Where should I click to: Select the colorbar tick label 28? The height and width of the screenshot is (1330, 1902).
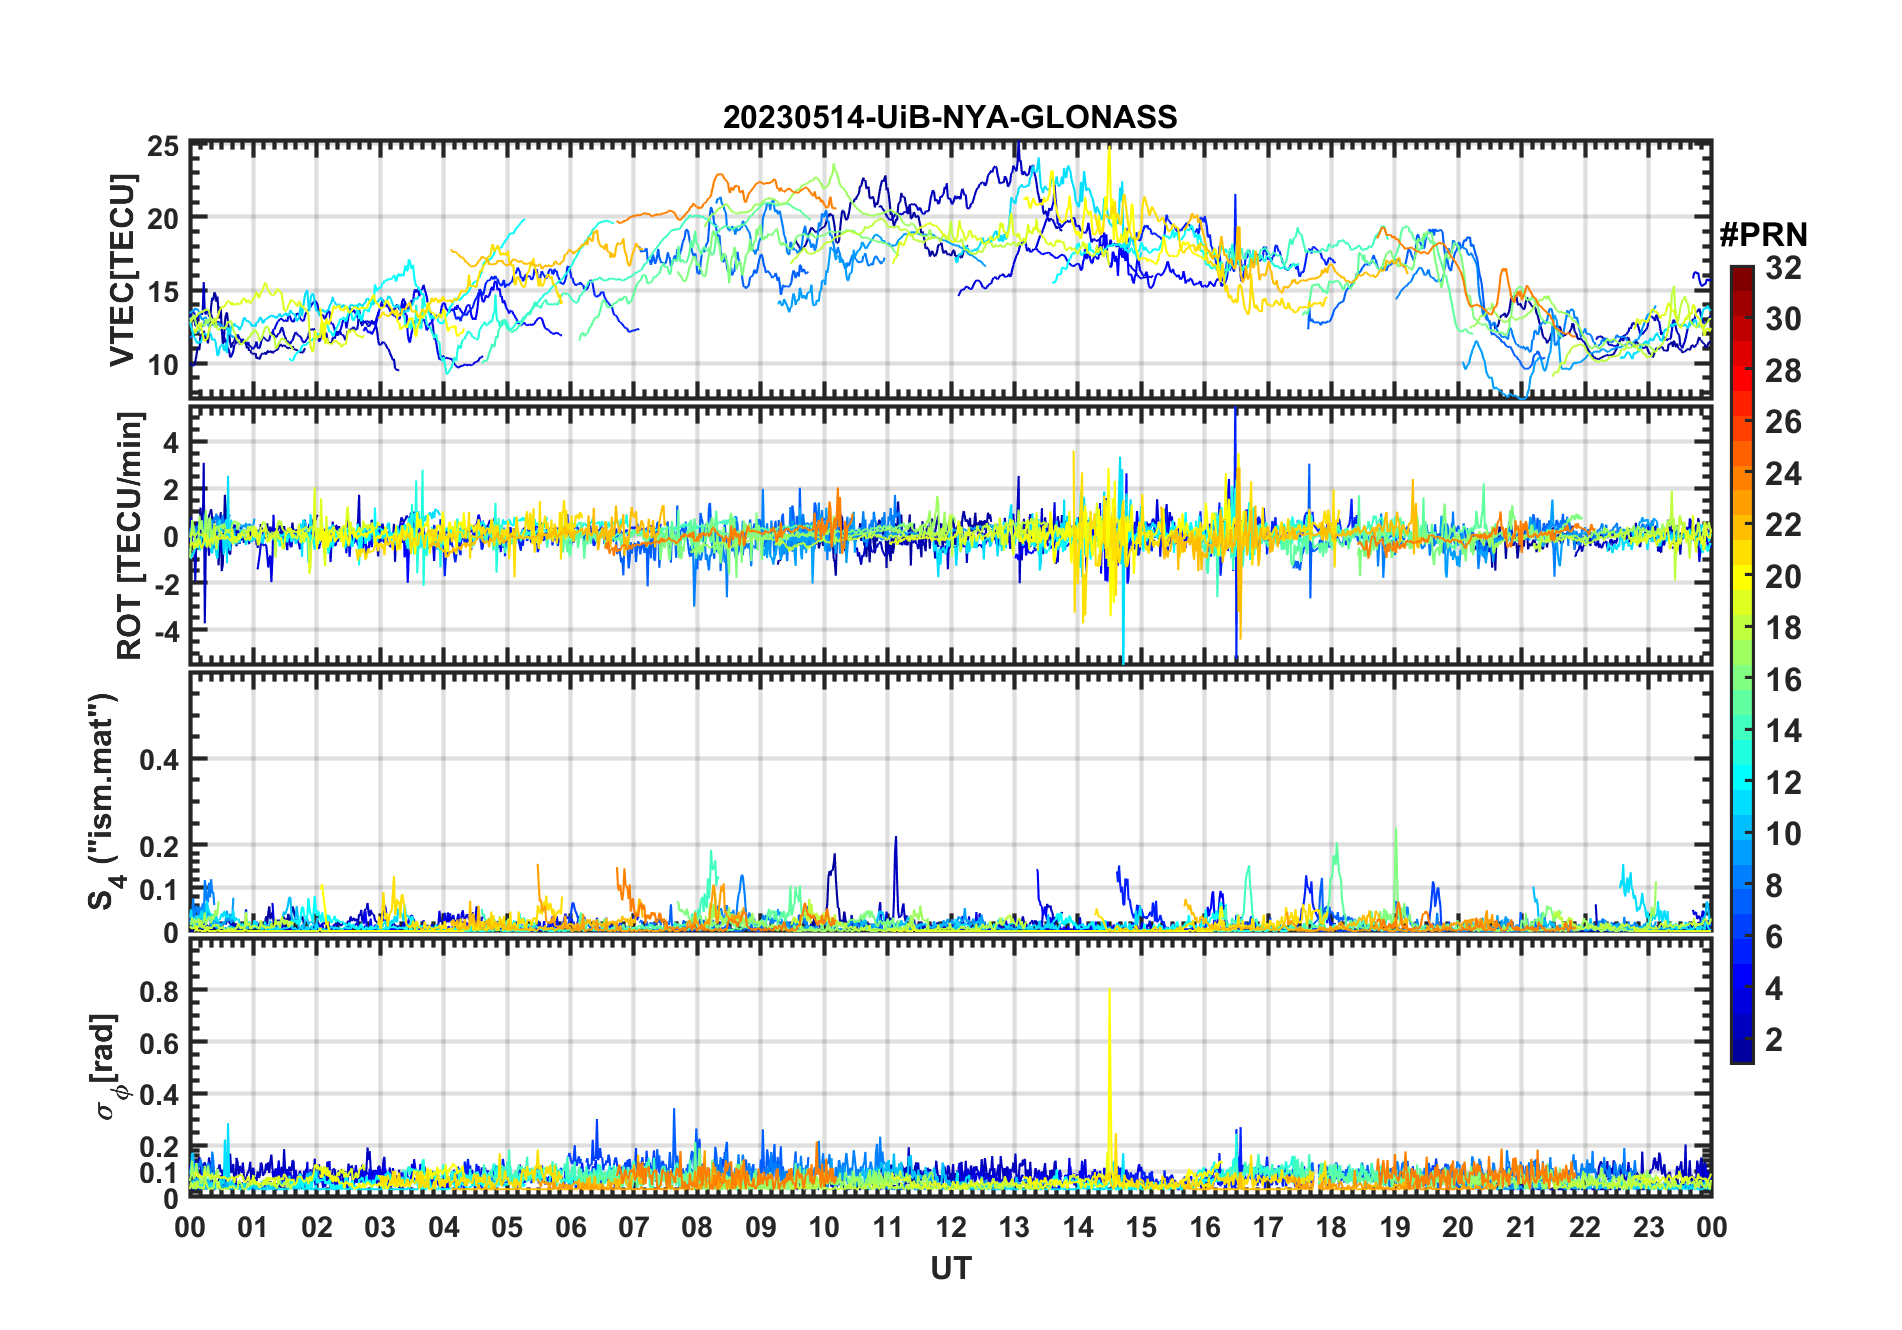click(x=1783, y=371)
